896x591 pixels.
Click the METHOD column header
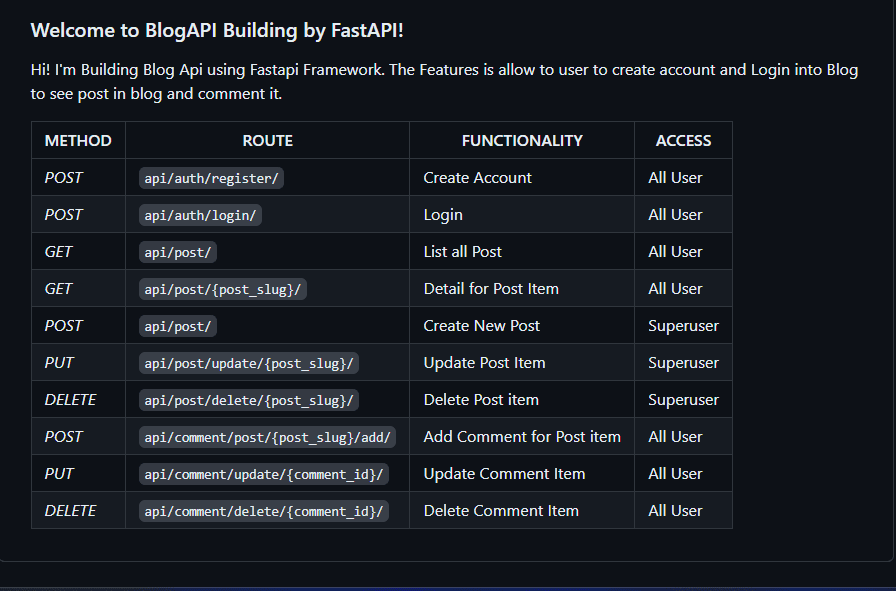[78, 141]
